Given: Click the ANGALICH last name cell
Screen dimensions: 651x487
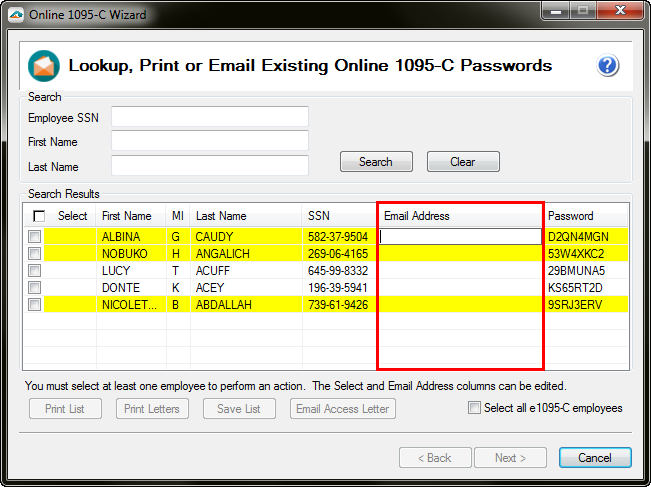Looking at the screenshot, I should pos(246,254).
